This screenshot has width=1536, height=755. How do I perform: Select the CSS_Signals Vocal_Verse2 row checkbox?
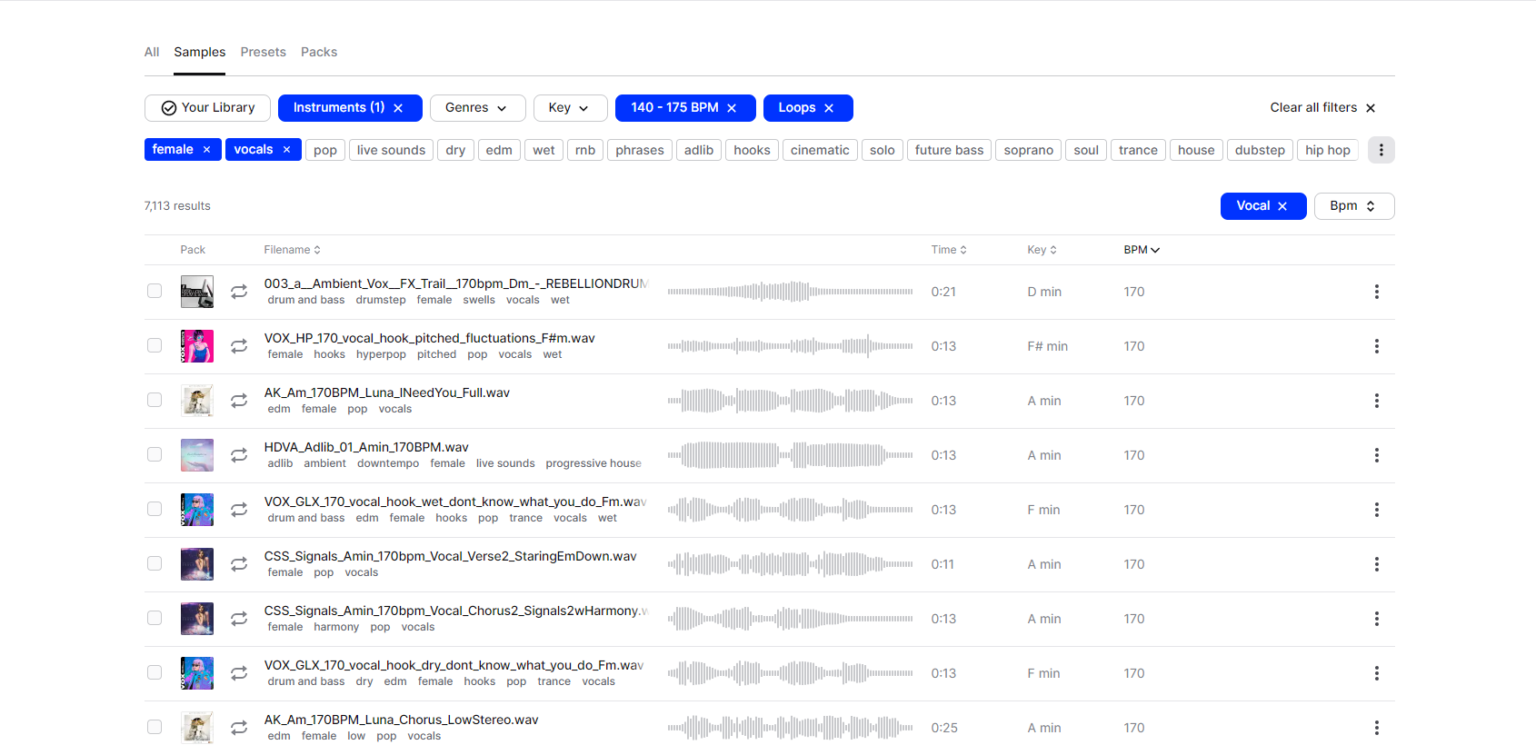tap(154, 563)
